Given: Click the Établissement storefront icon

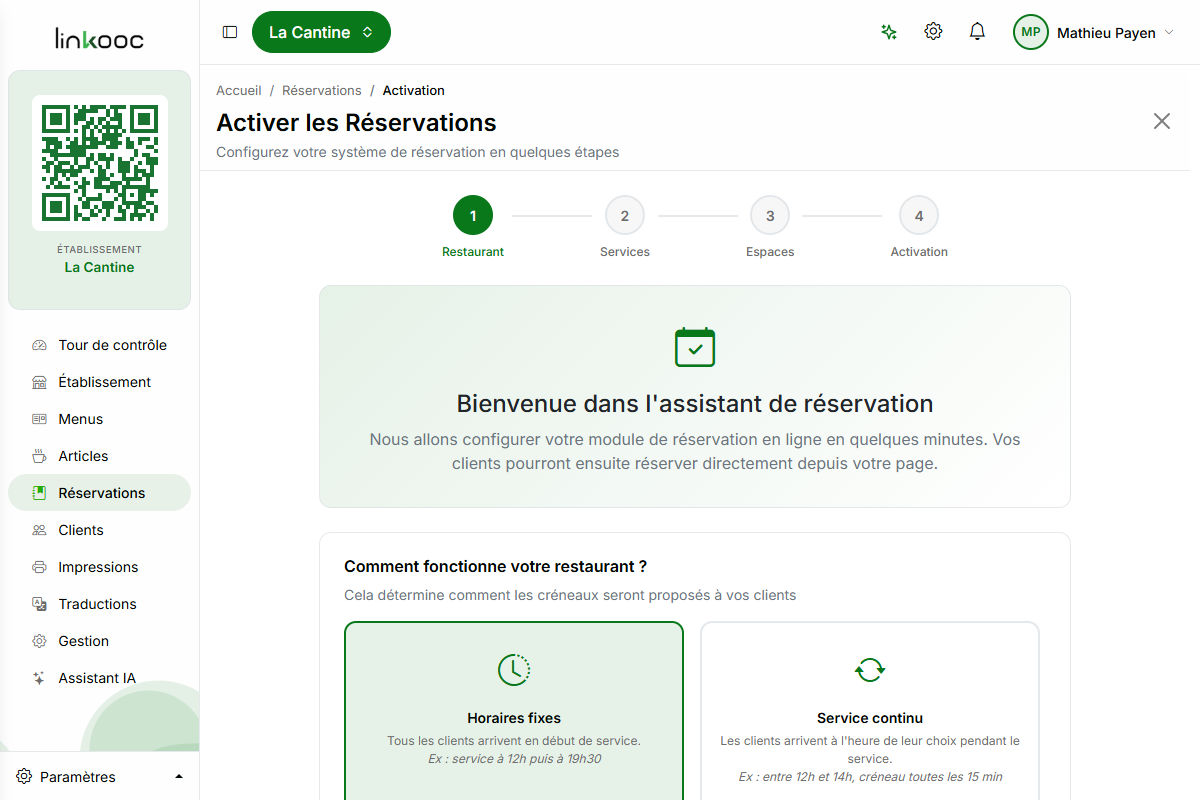Looking at the screenshot, I should click(39, 382).
